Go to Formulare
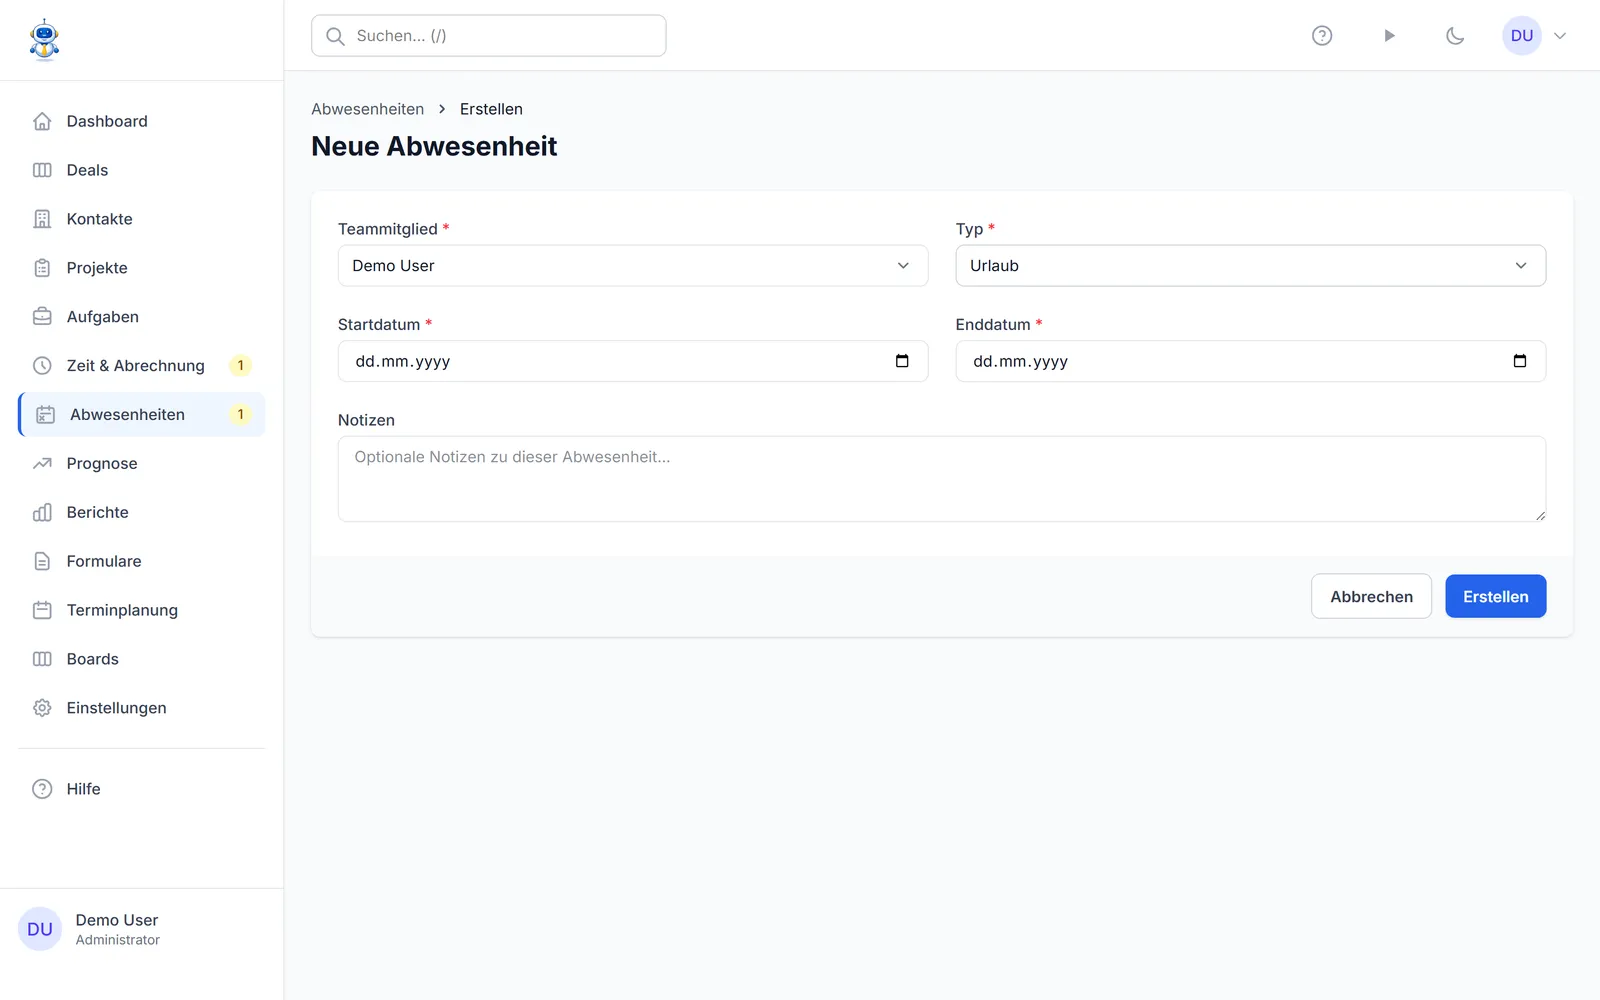Image resolution: width=1600 pixels, height=1000 pixels. (142, 562)
